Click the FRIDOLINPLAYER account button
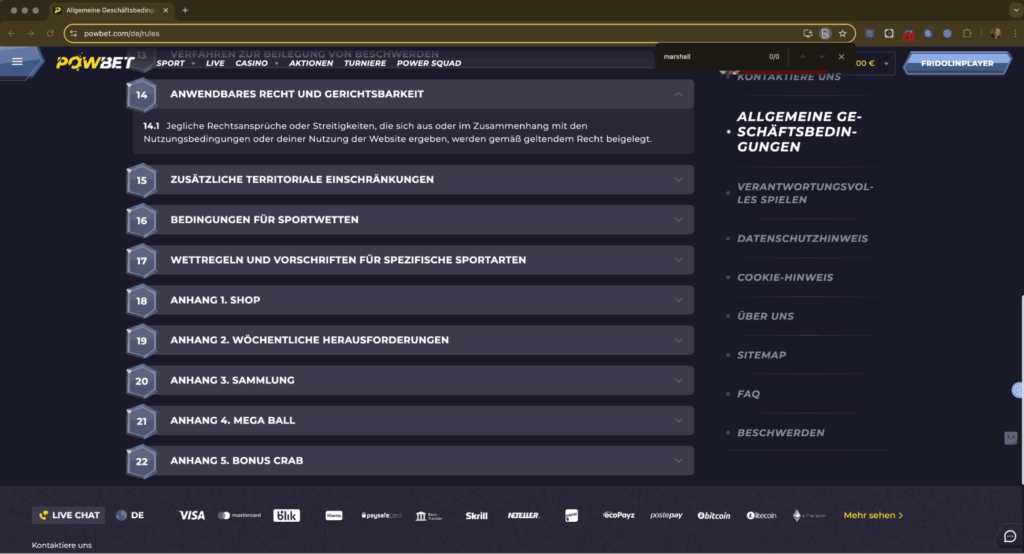1024x554 pixels. pos(957,63)
